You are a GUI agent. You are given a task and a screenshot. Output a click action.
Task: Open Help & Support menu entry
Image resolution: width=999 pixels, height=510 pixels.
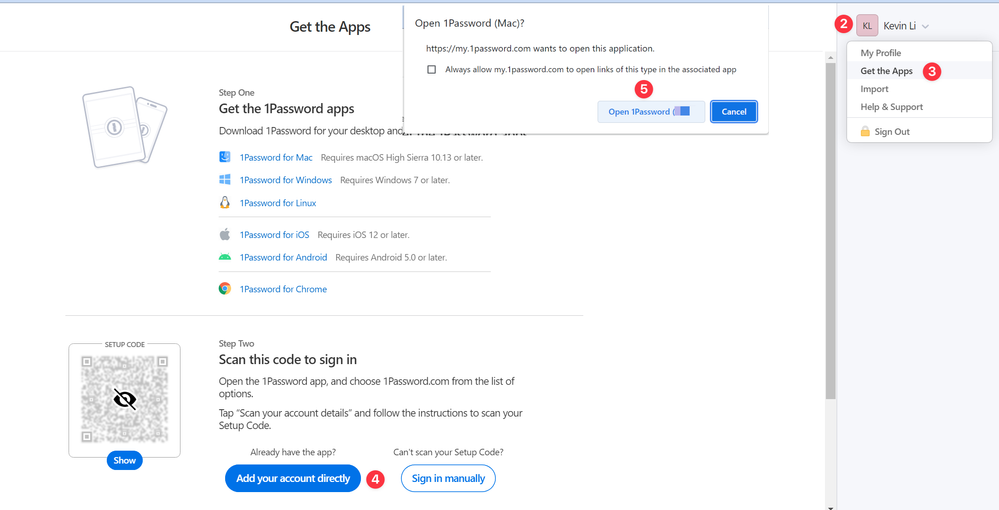tap(891, 107)
